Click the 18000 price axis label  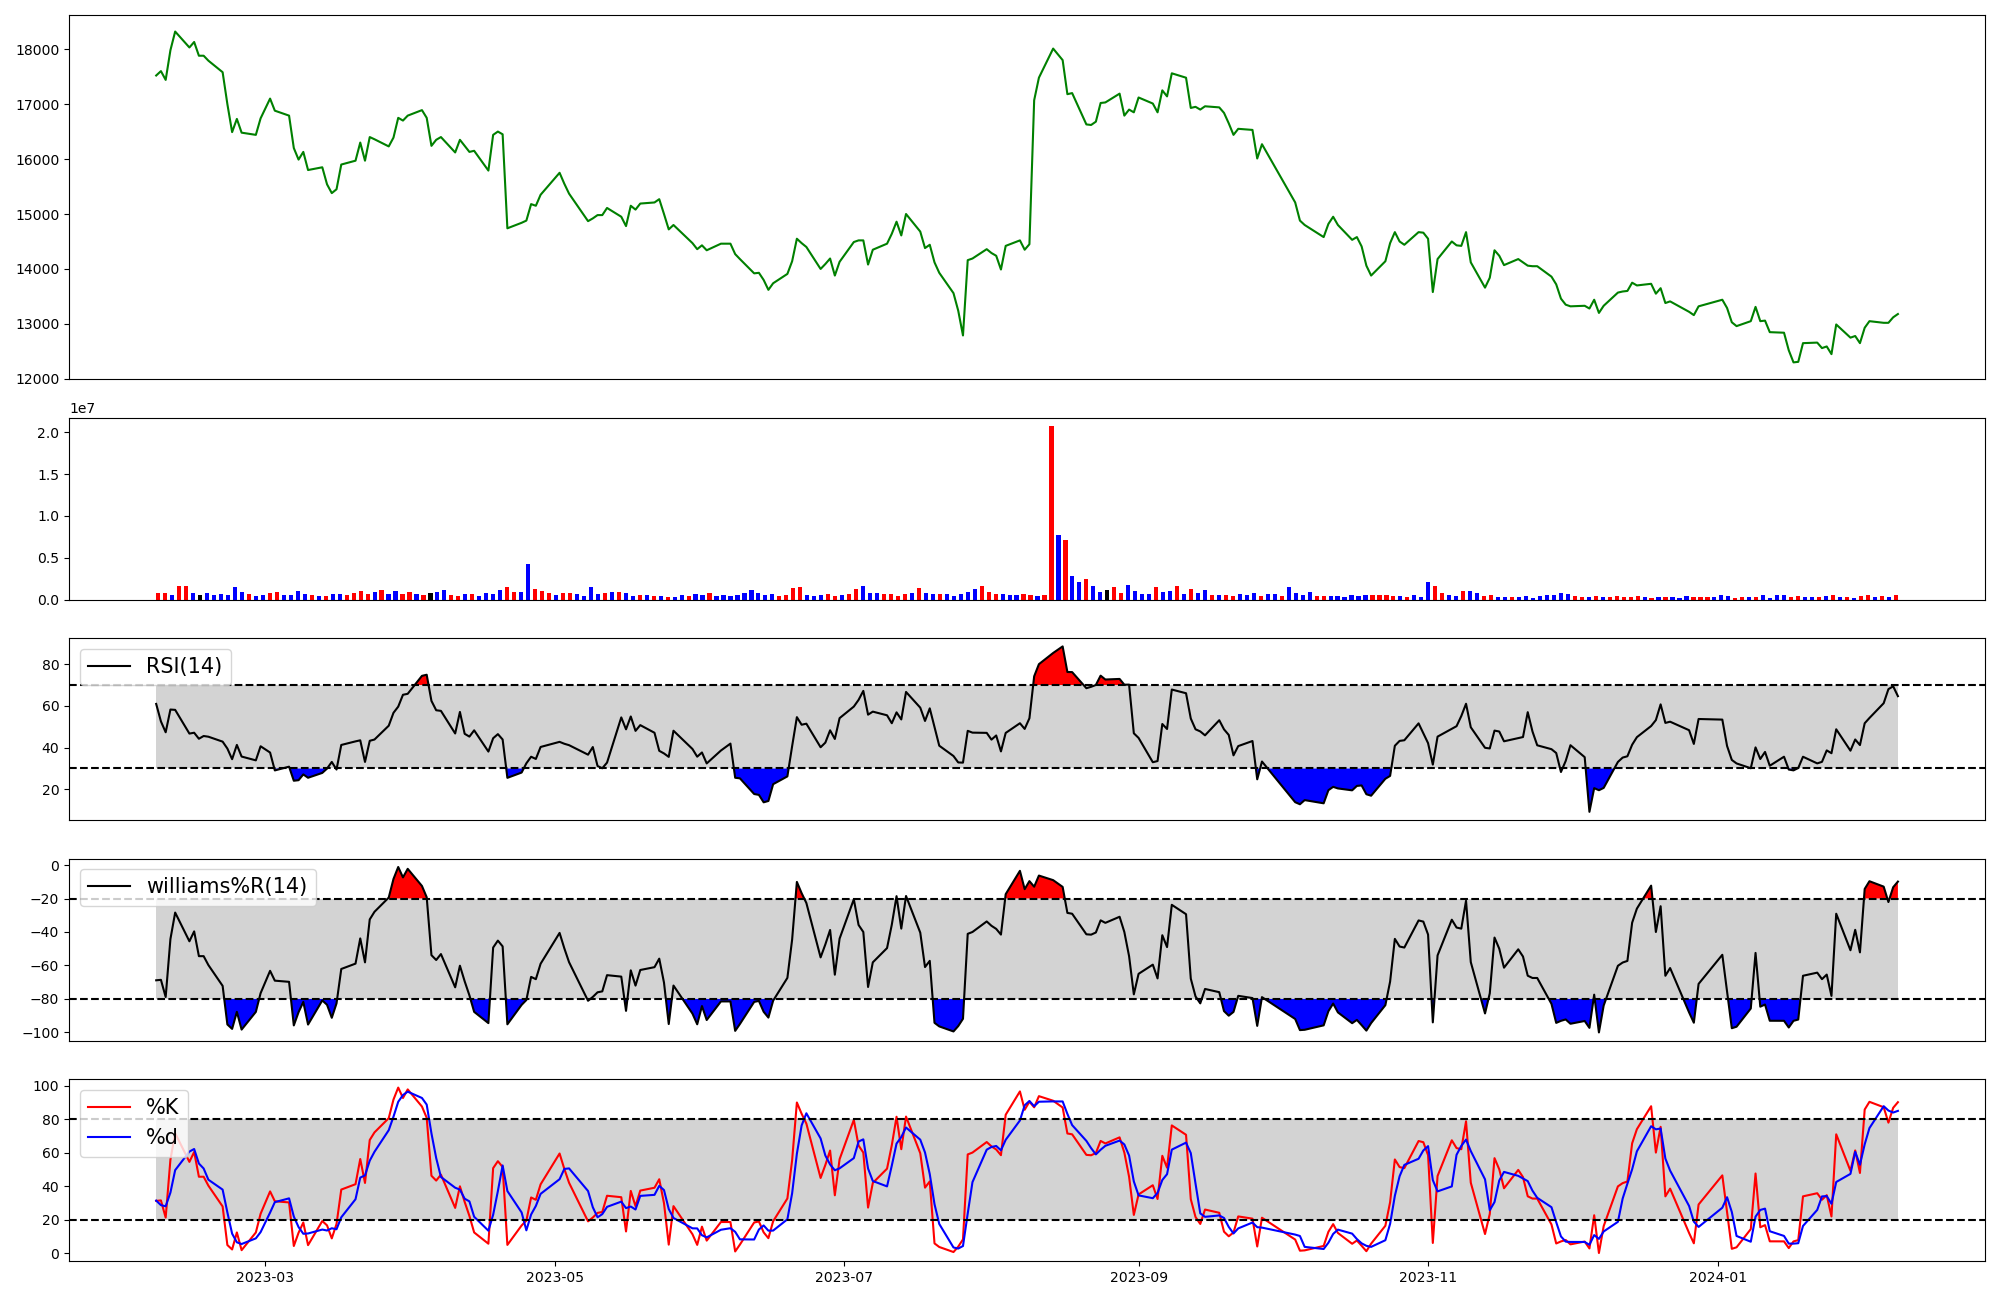click(x=39, y=50)
